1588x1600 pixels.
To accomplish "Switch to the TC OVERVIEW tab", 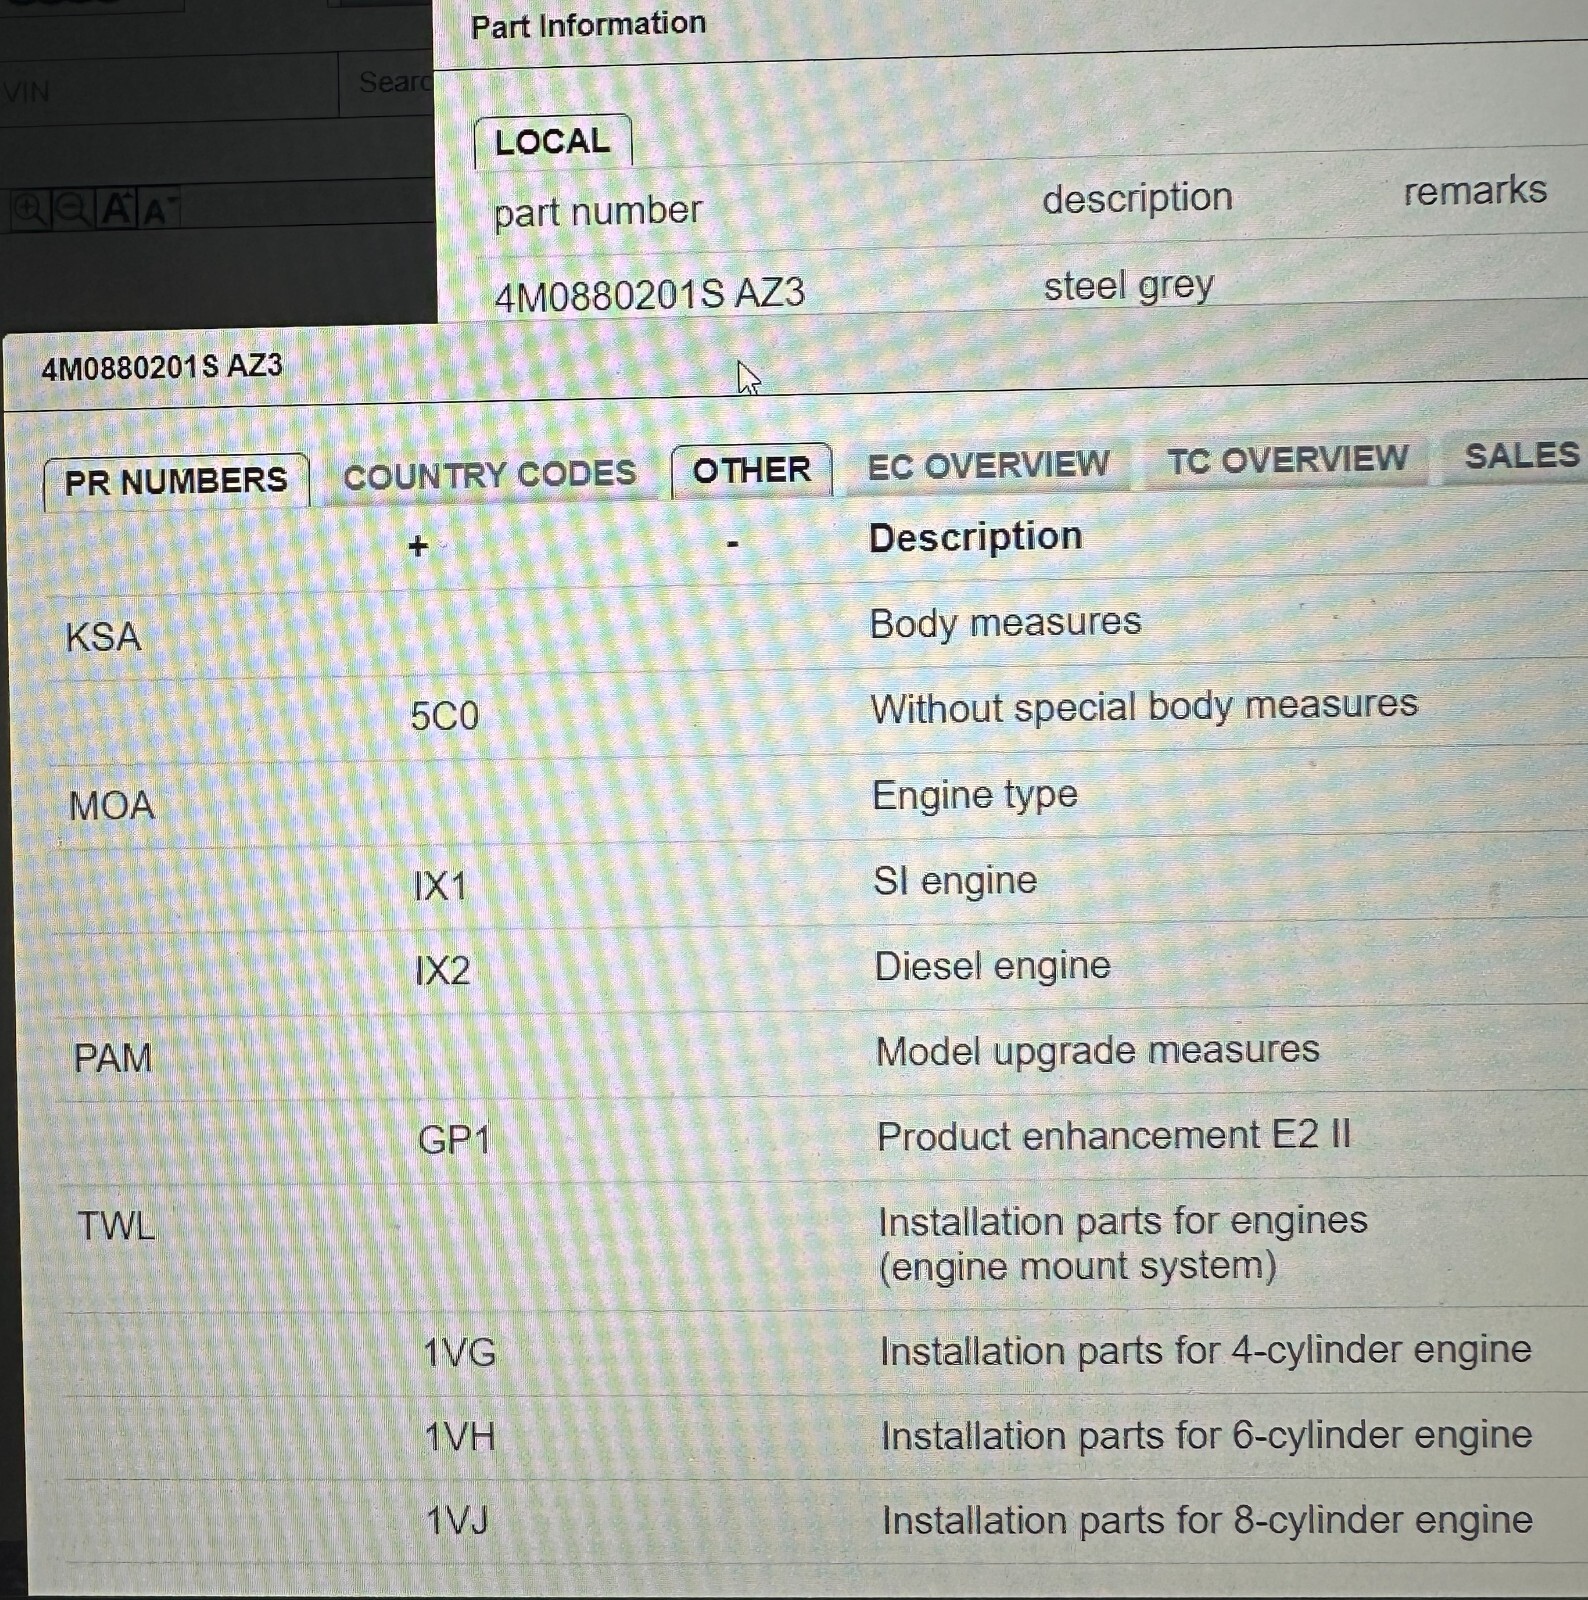I will pos(1287,460).
